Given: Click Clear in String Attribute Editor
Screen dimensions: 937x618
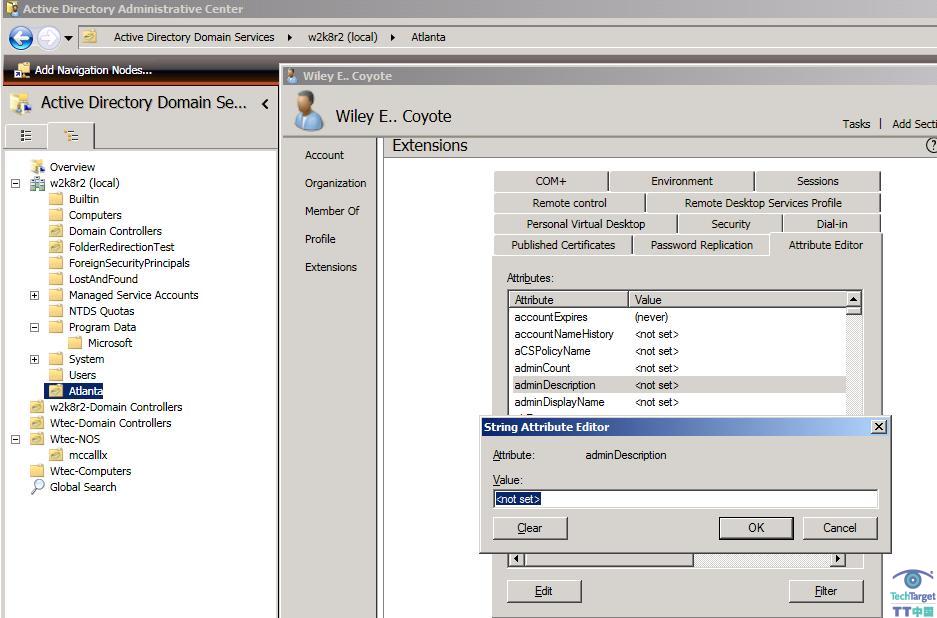Looking at the screenshot, I should (530, 528).
